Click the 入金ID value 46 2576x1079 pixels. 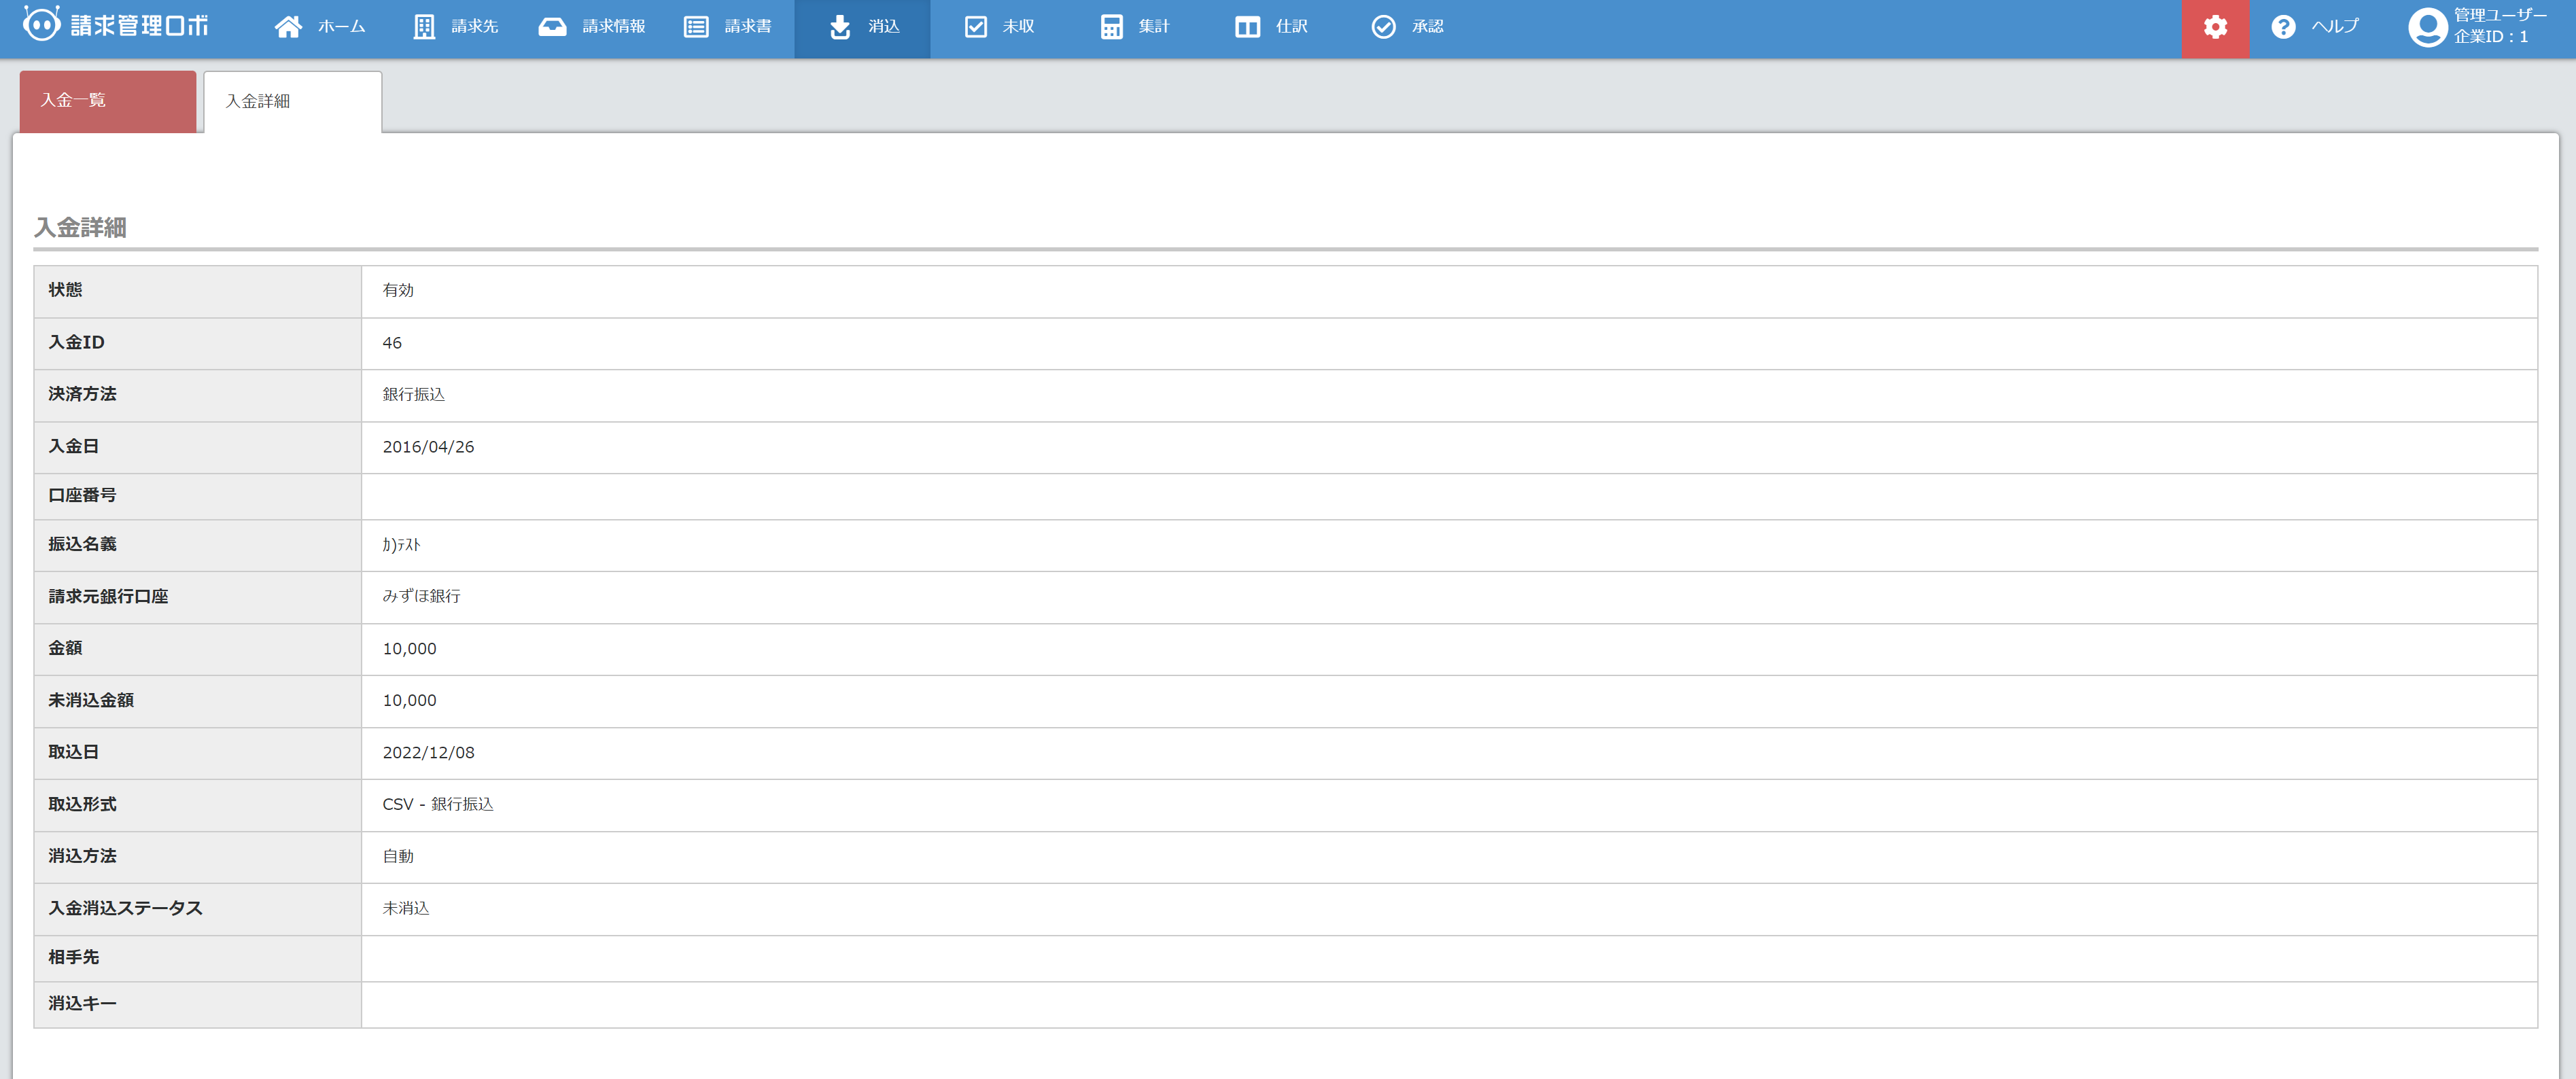(x=392, y=343)
